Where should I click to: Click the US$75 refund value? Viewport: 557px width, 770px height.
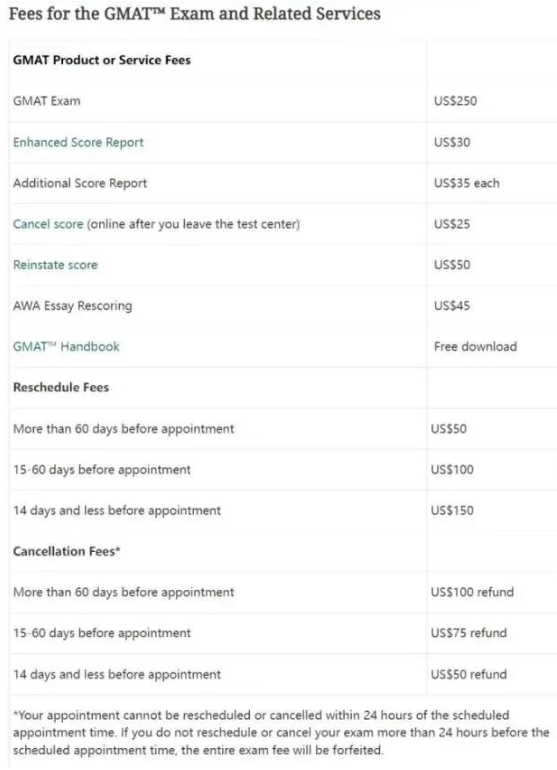[x=469, y=633]
